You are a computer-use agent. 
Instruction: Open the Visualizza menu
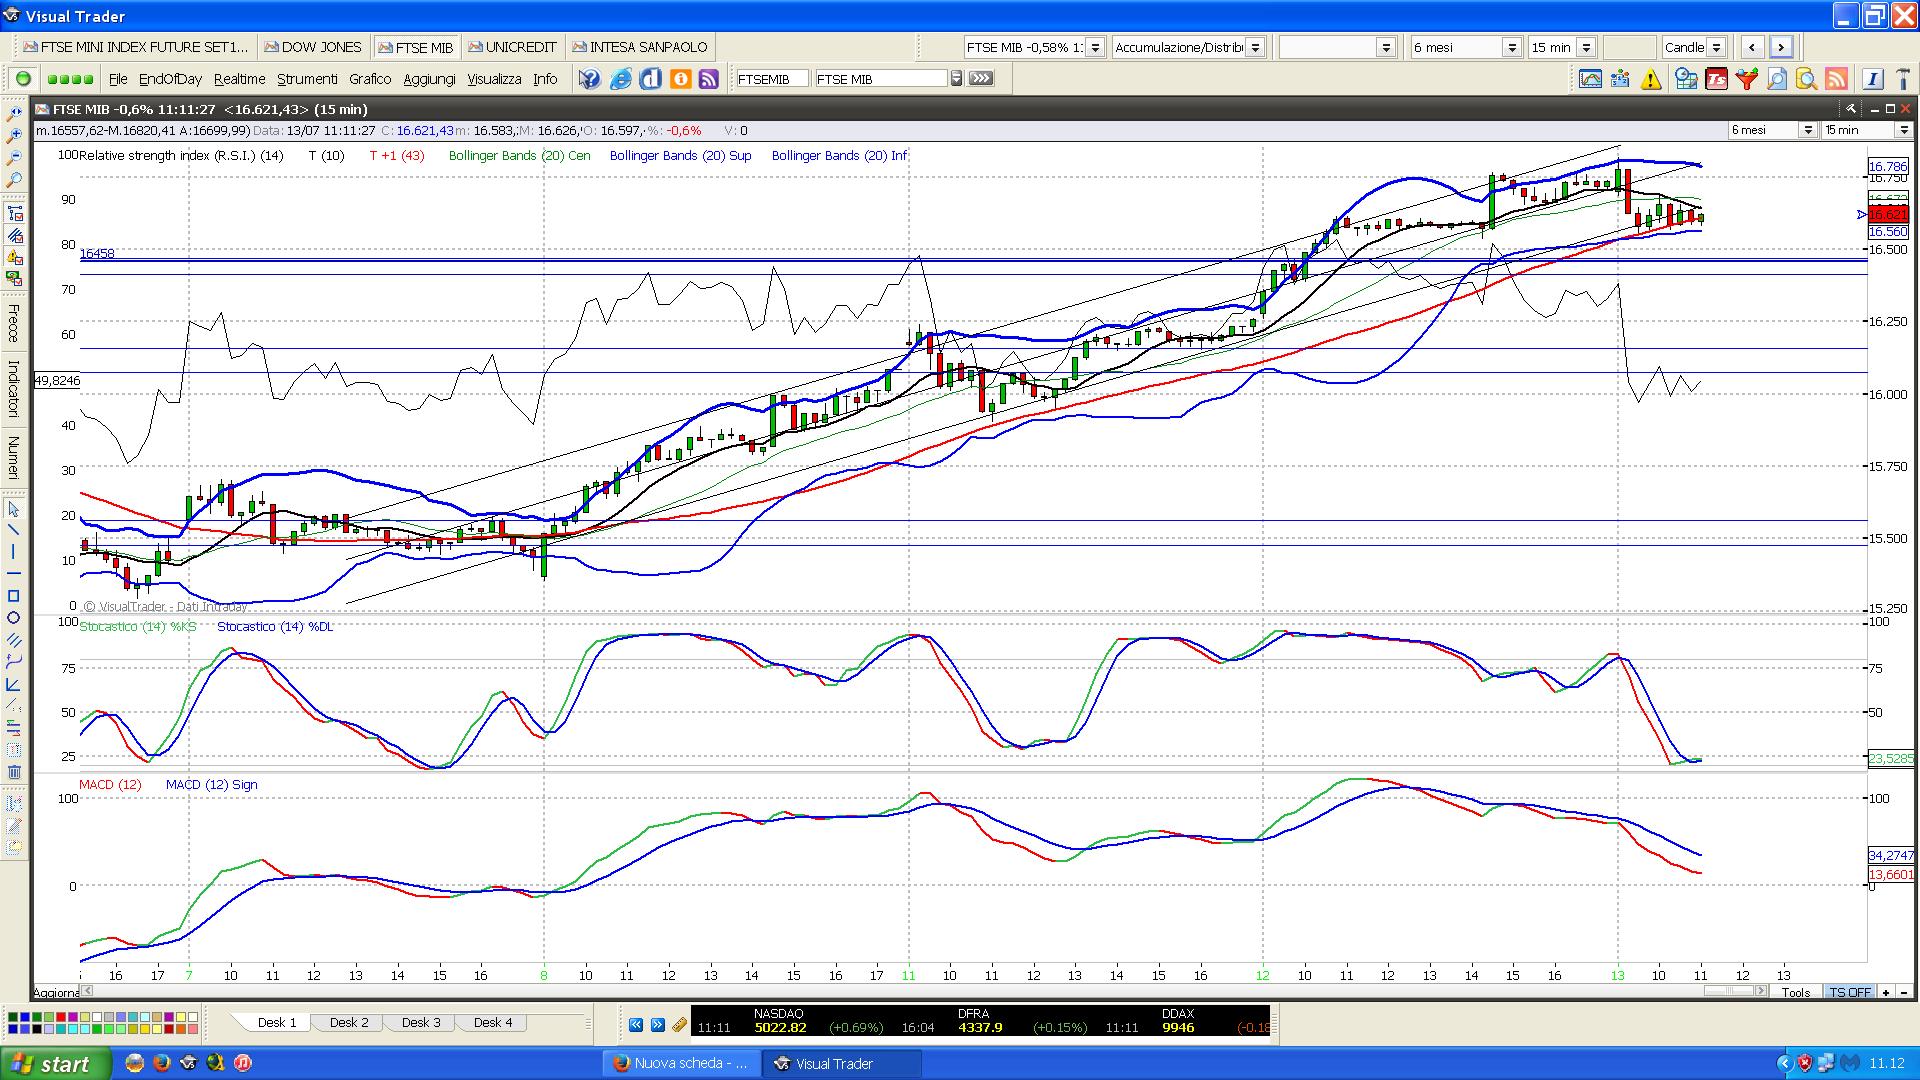pos(494,79)
